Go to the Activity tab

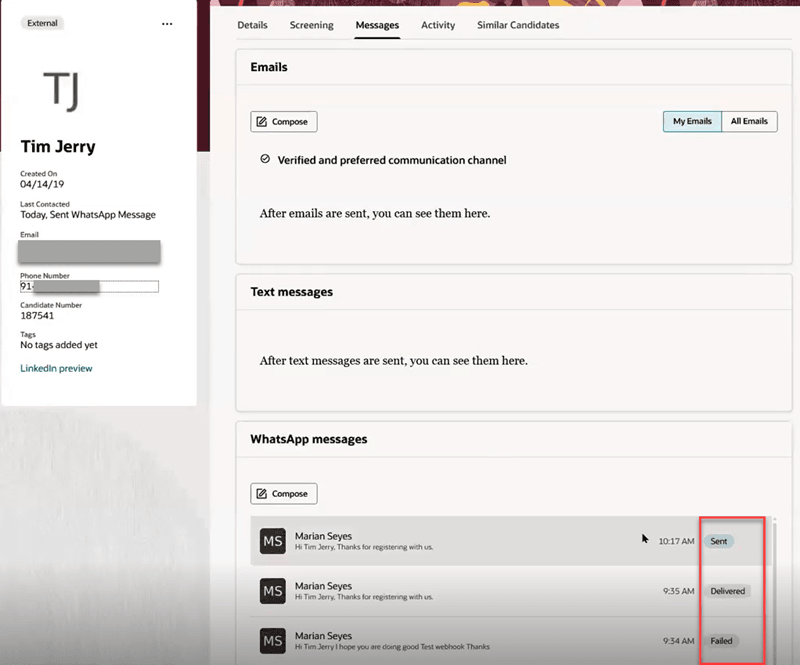pyautogui.click(x=438, y=25)
